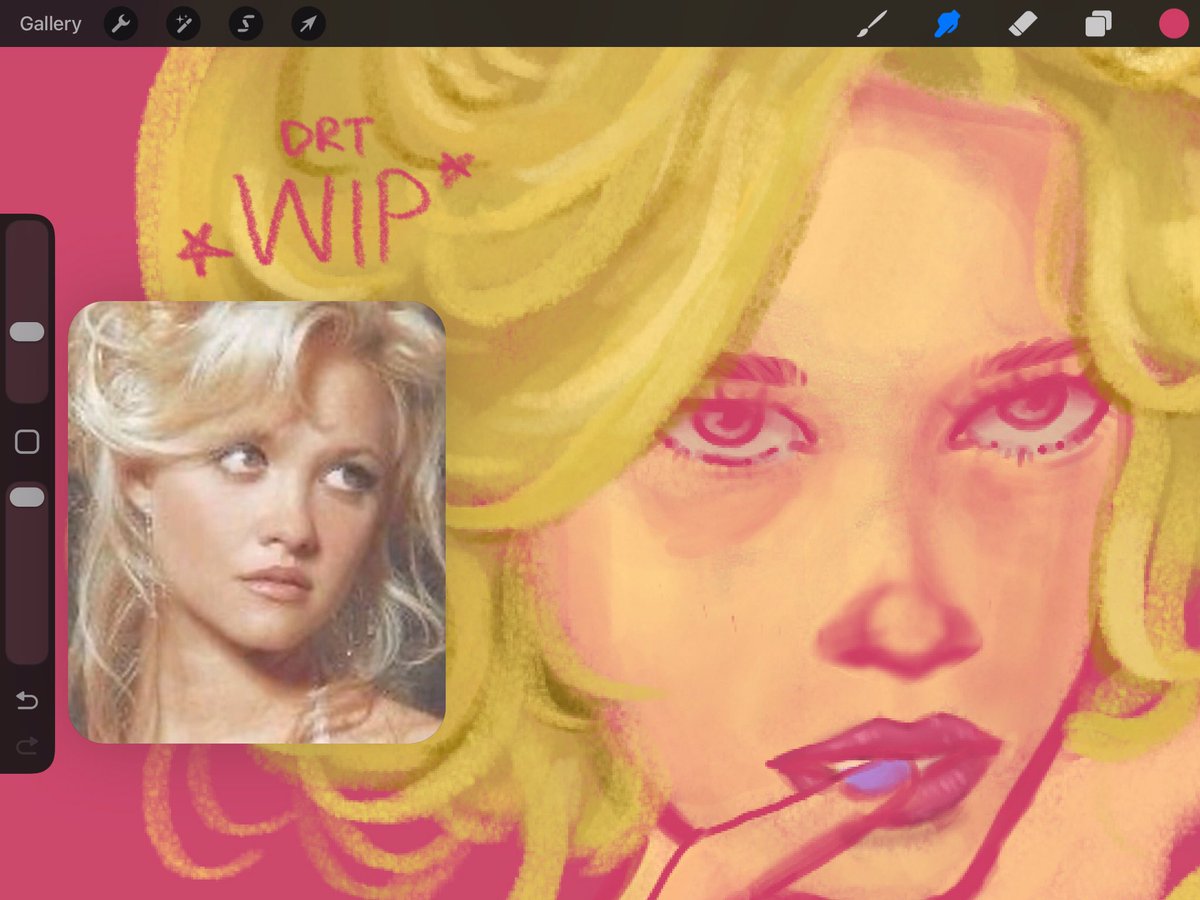Undo the last stroke
Viewport: 1200px width, 900px height.
(27, 701)
